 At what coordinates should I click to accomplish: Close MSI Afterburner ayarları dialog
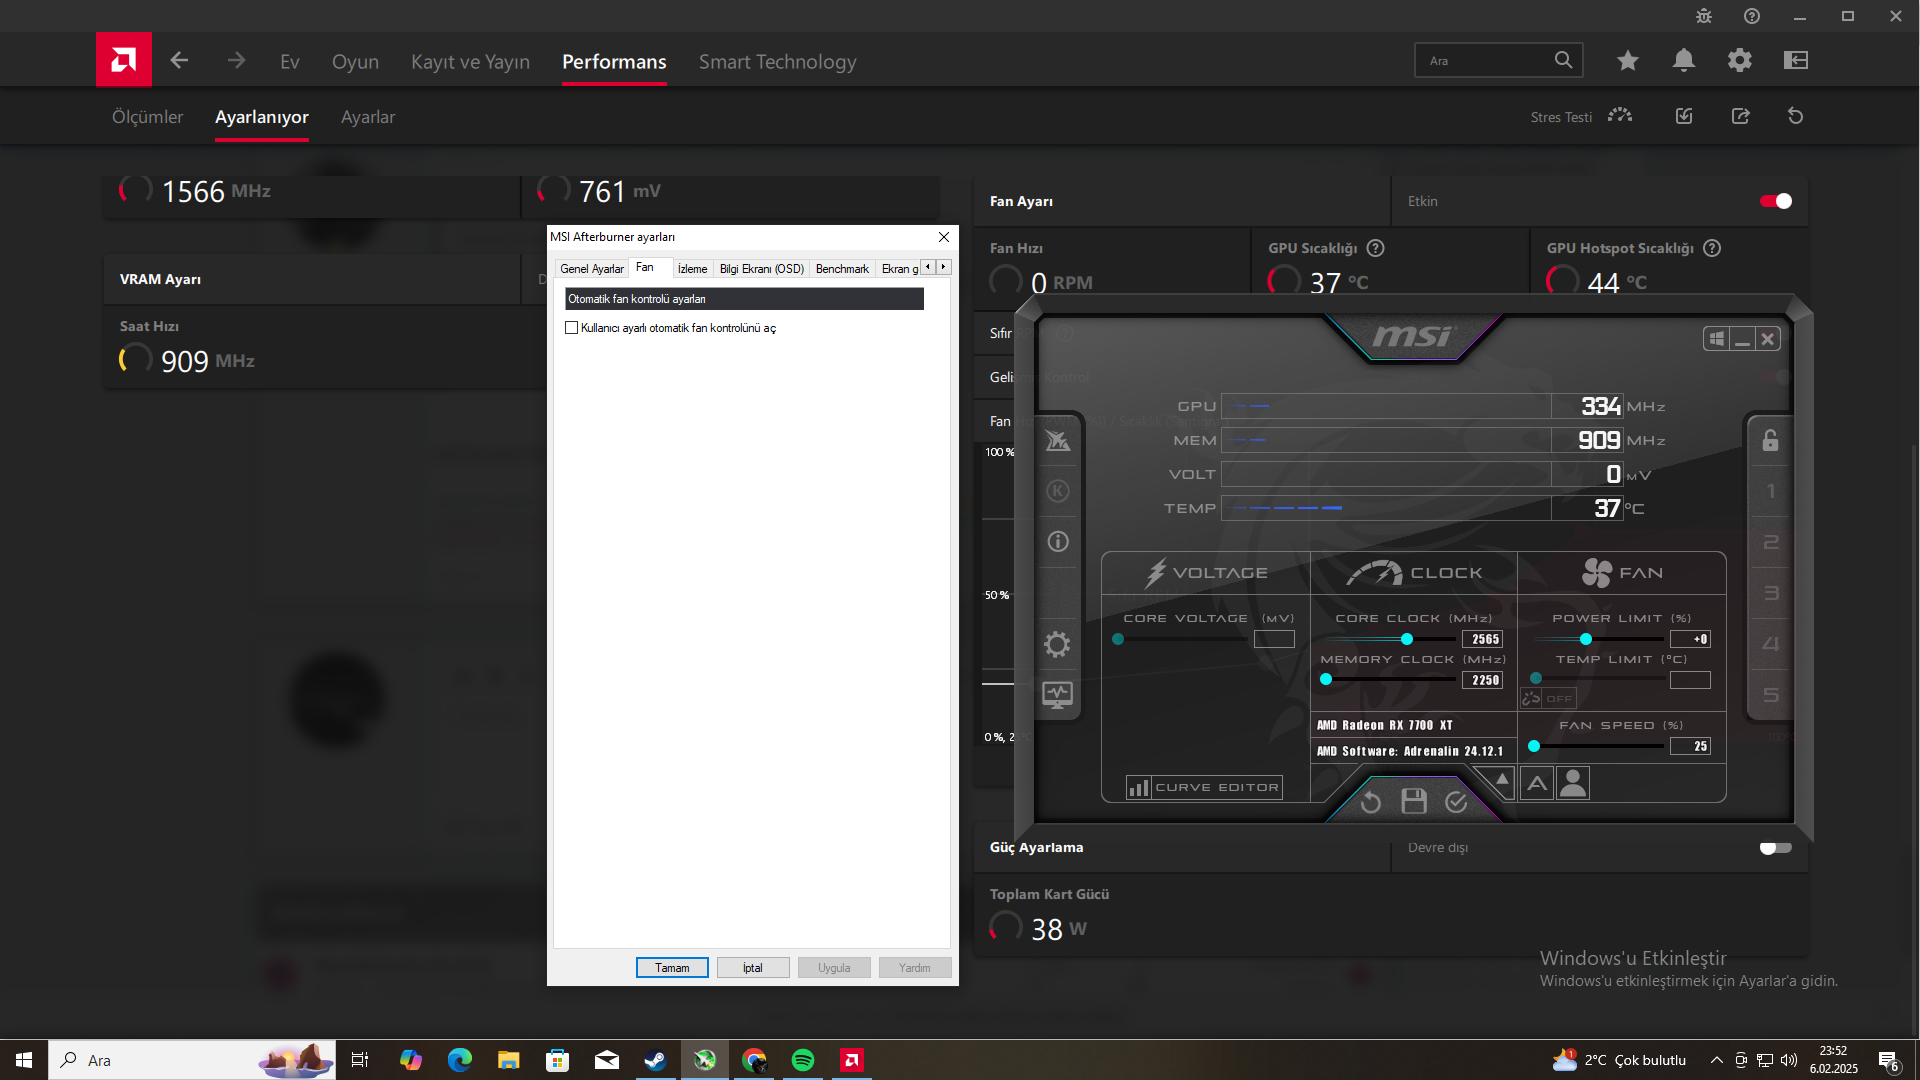click(944, 237)
